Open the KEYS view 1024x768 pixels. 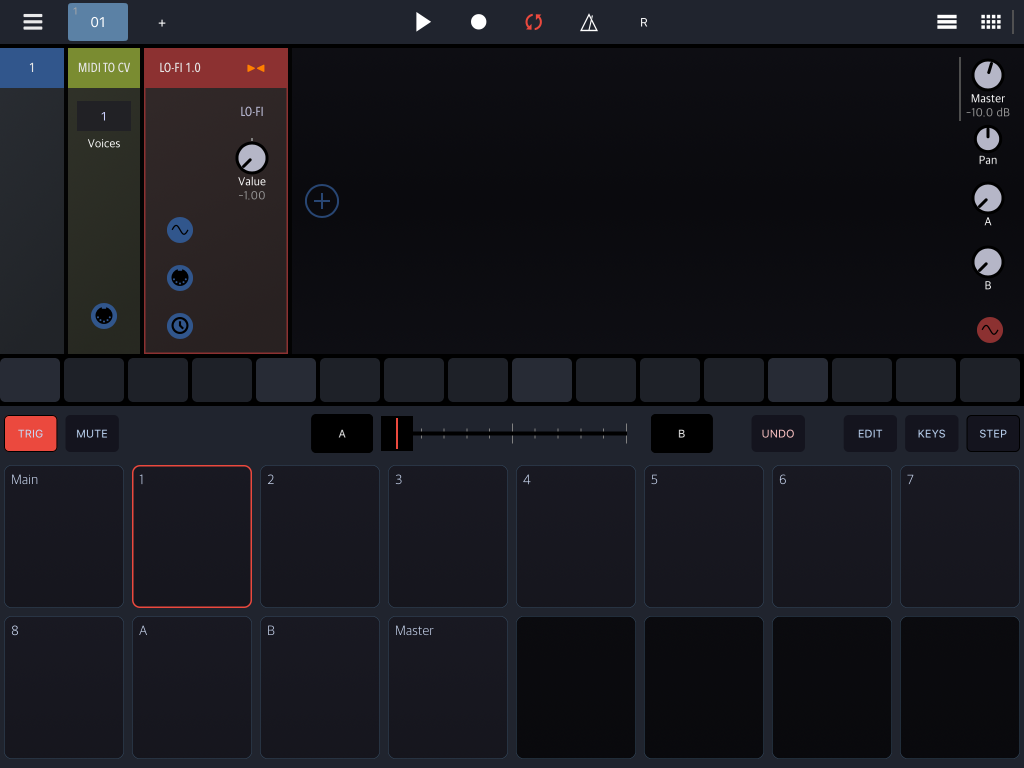coord(931,434)
